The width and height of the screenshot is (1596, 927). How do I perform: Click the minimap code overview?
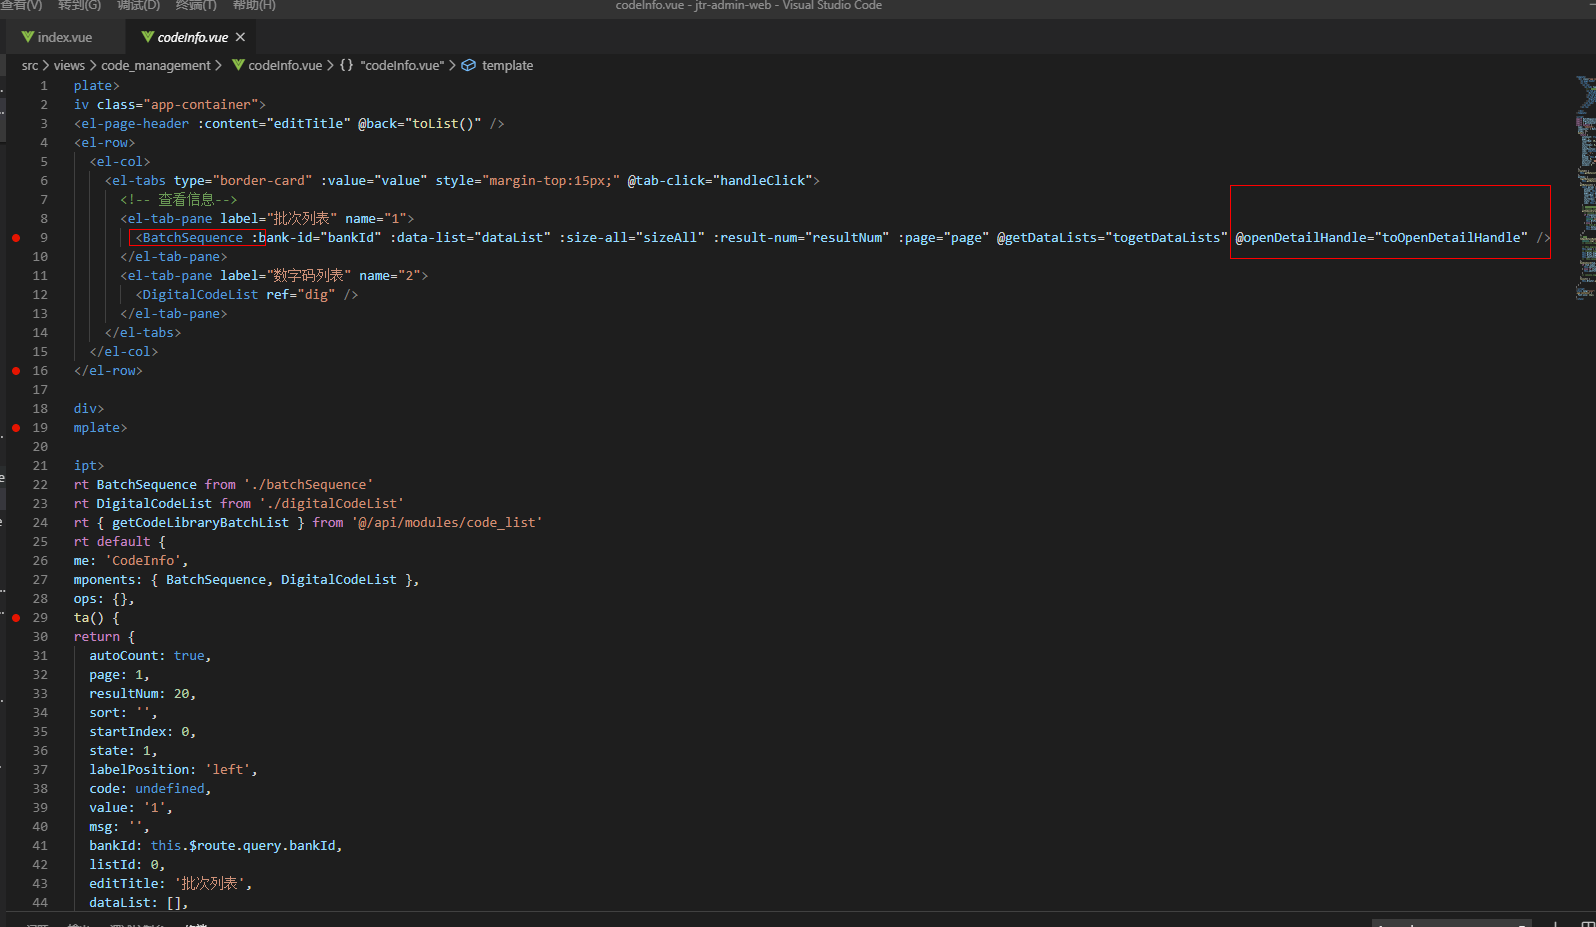pyautogui.click(x=1585, y=180)
